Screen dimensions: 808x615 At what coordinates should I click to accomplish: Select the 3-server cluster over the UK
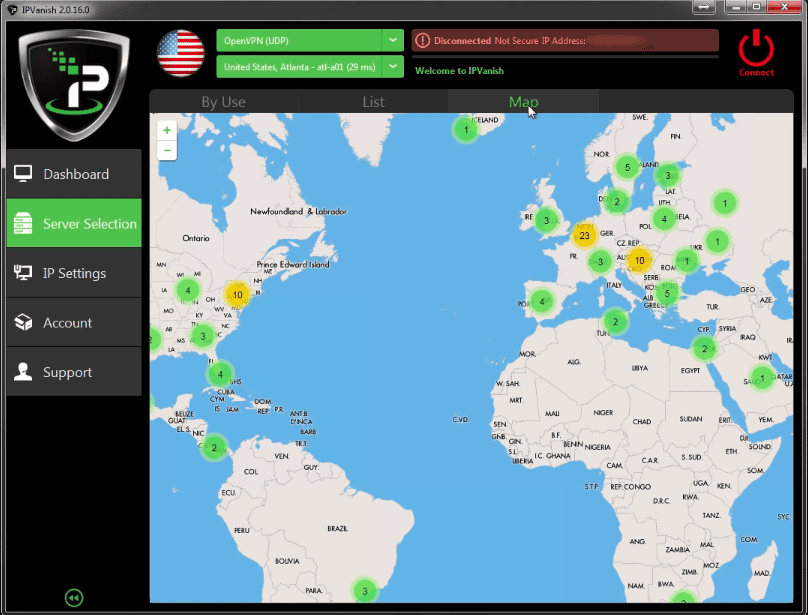click(x=546, y=221)
